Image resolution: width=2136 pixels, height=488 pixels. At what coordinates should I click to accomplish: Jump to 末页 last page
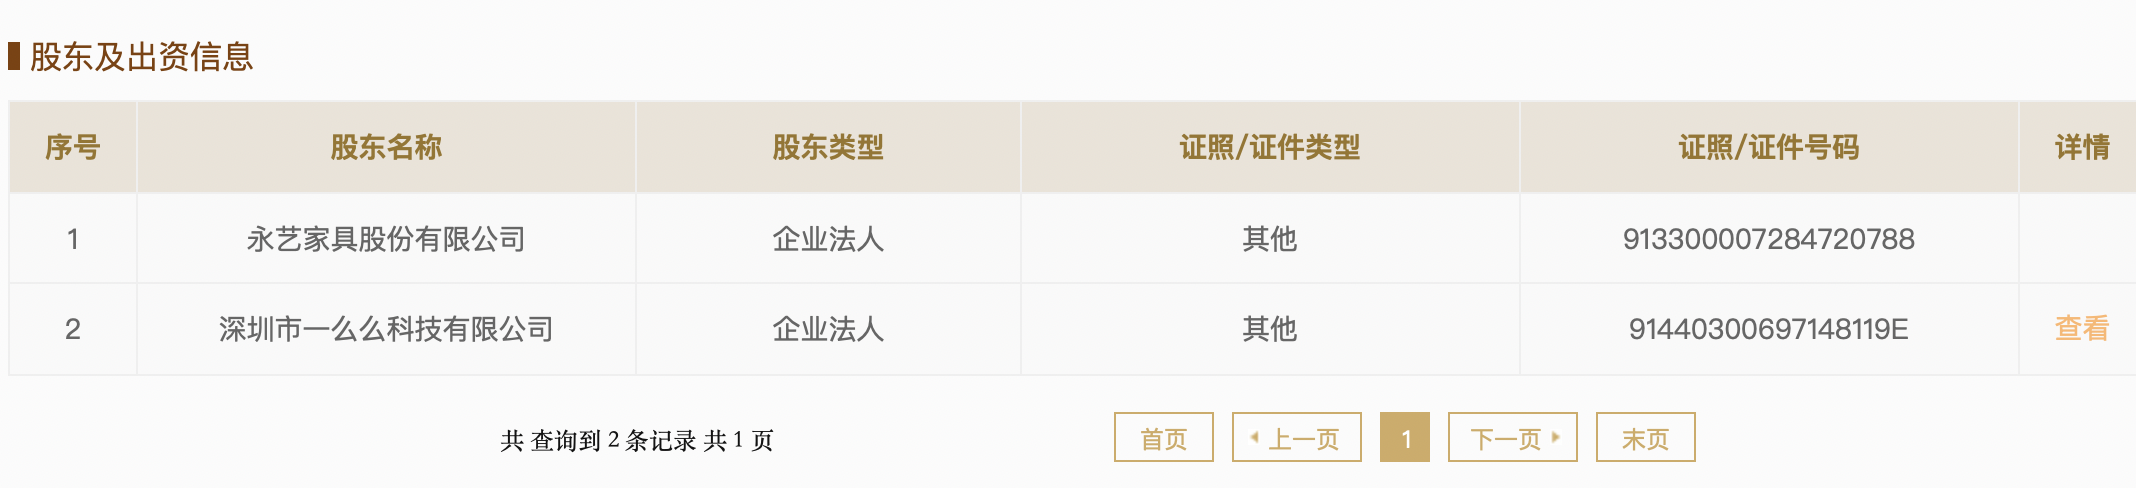point(1645,438)
